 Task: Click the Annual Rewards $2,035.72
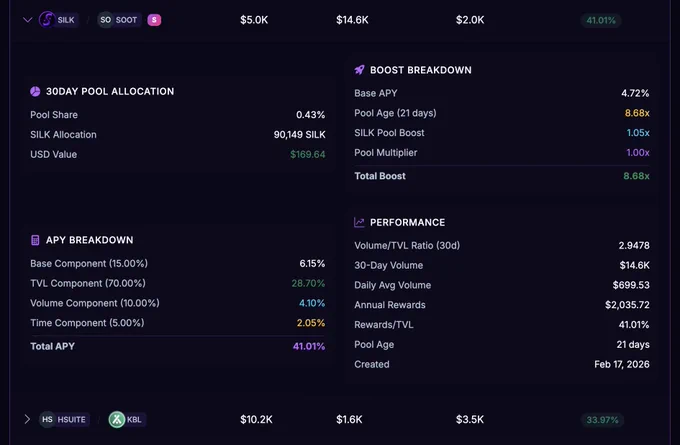pos(627,305)
